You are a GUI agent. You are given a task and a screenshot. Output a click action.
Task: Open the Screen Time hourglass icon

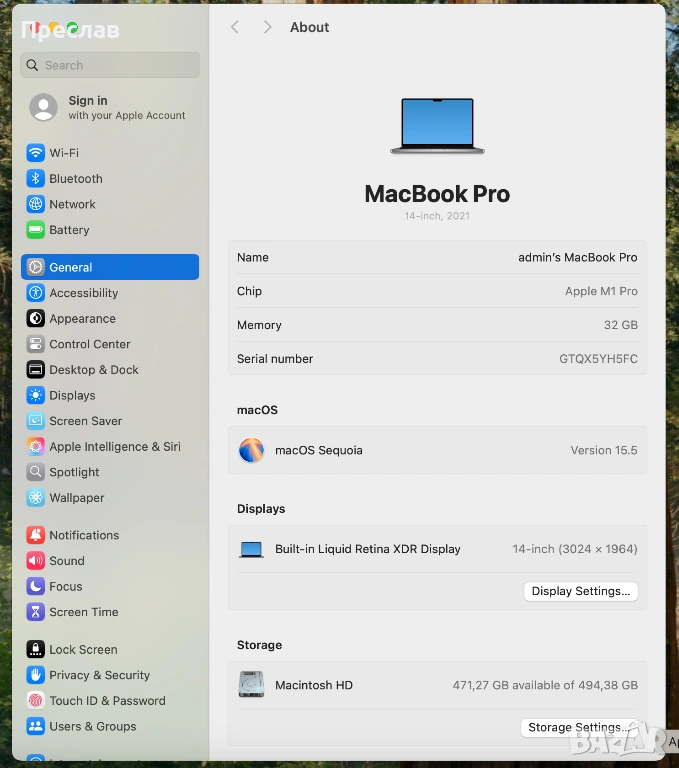(x=36, y=612)
